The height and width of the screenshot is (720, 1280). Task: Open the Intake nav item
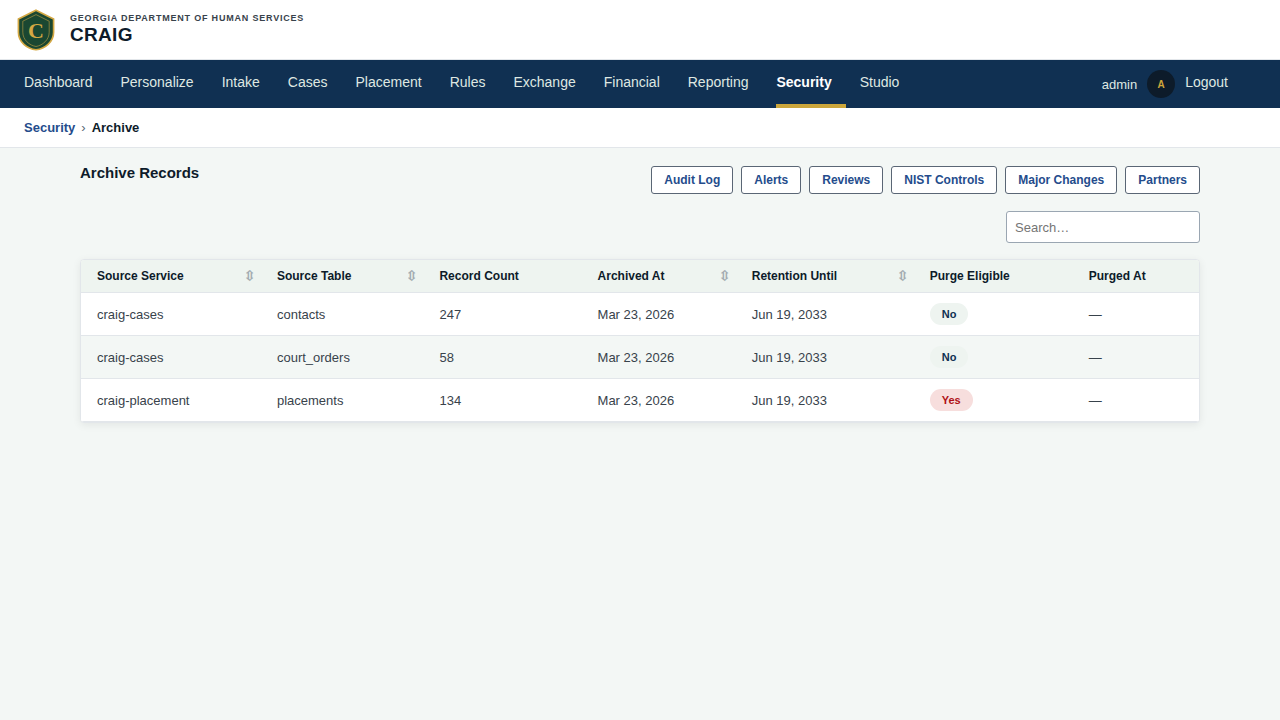(241, 82)
